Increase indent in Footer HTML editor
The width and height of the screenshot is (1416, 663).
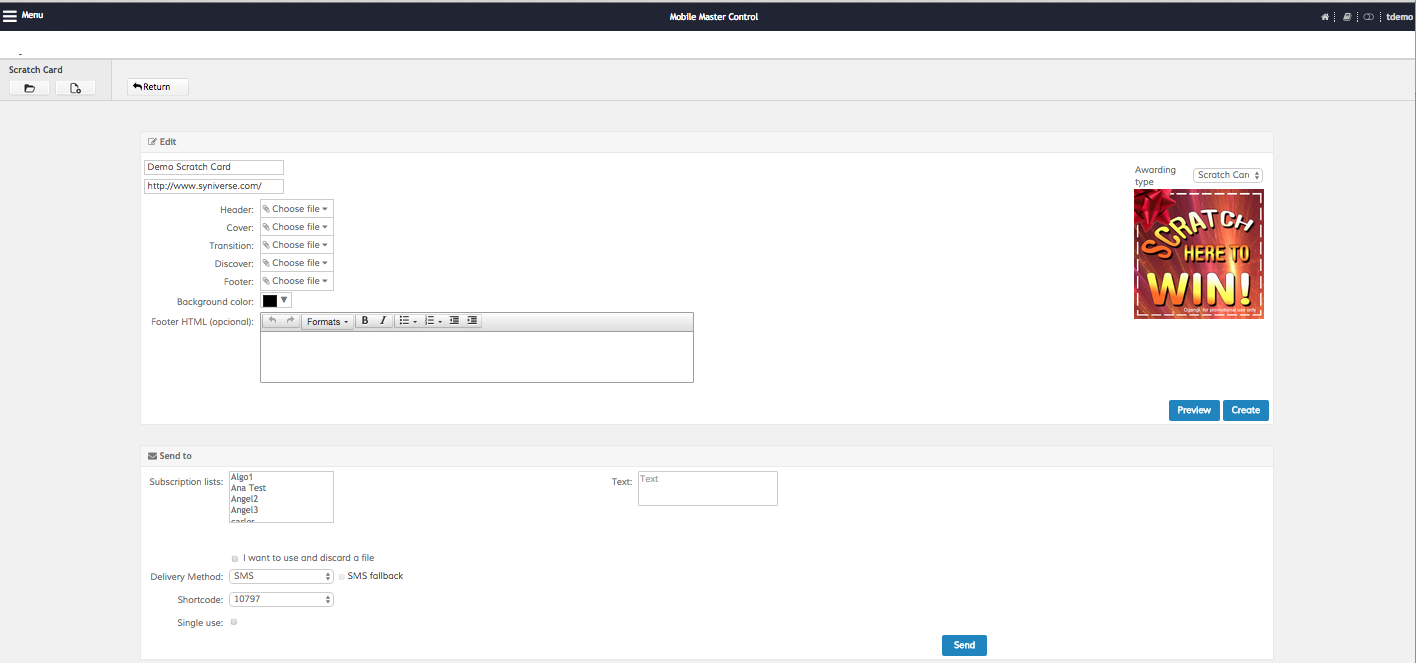tap(472, 321)
